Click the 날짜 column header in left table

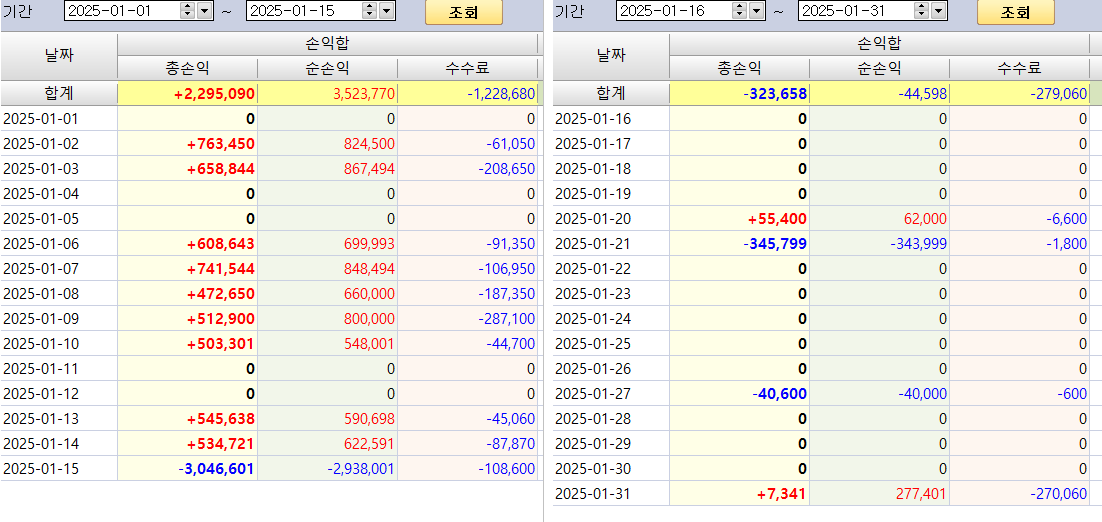click(59, 56)
